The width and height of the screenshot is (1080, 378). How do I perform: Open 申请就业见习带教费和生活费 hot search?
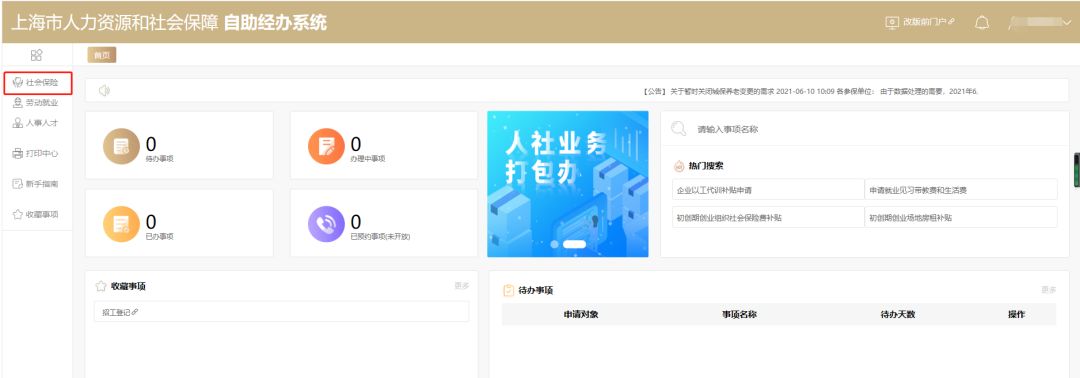[961, 189]
